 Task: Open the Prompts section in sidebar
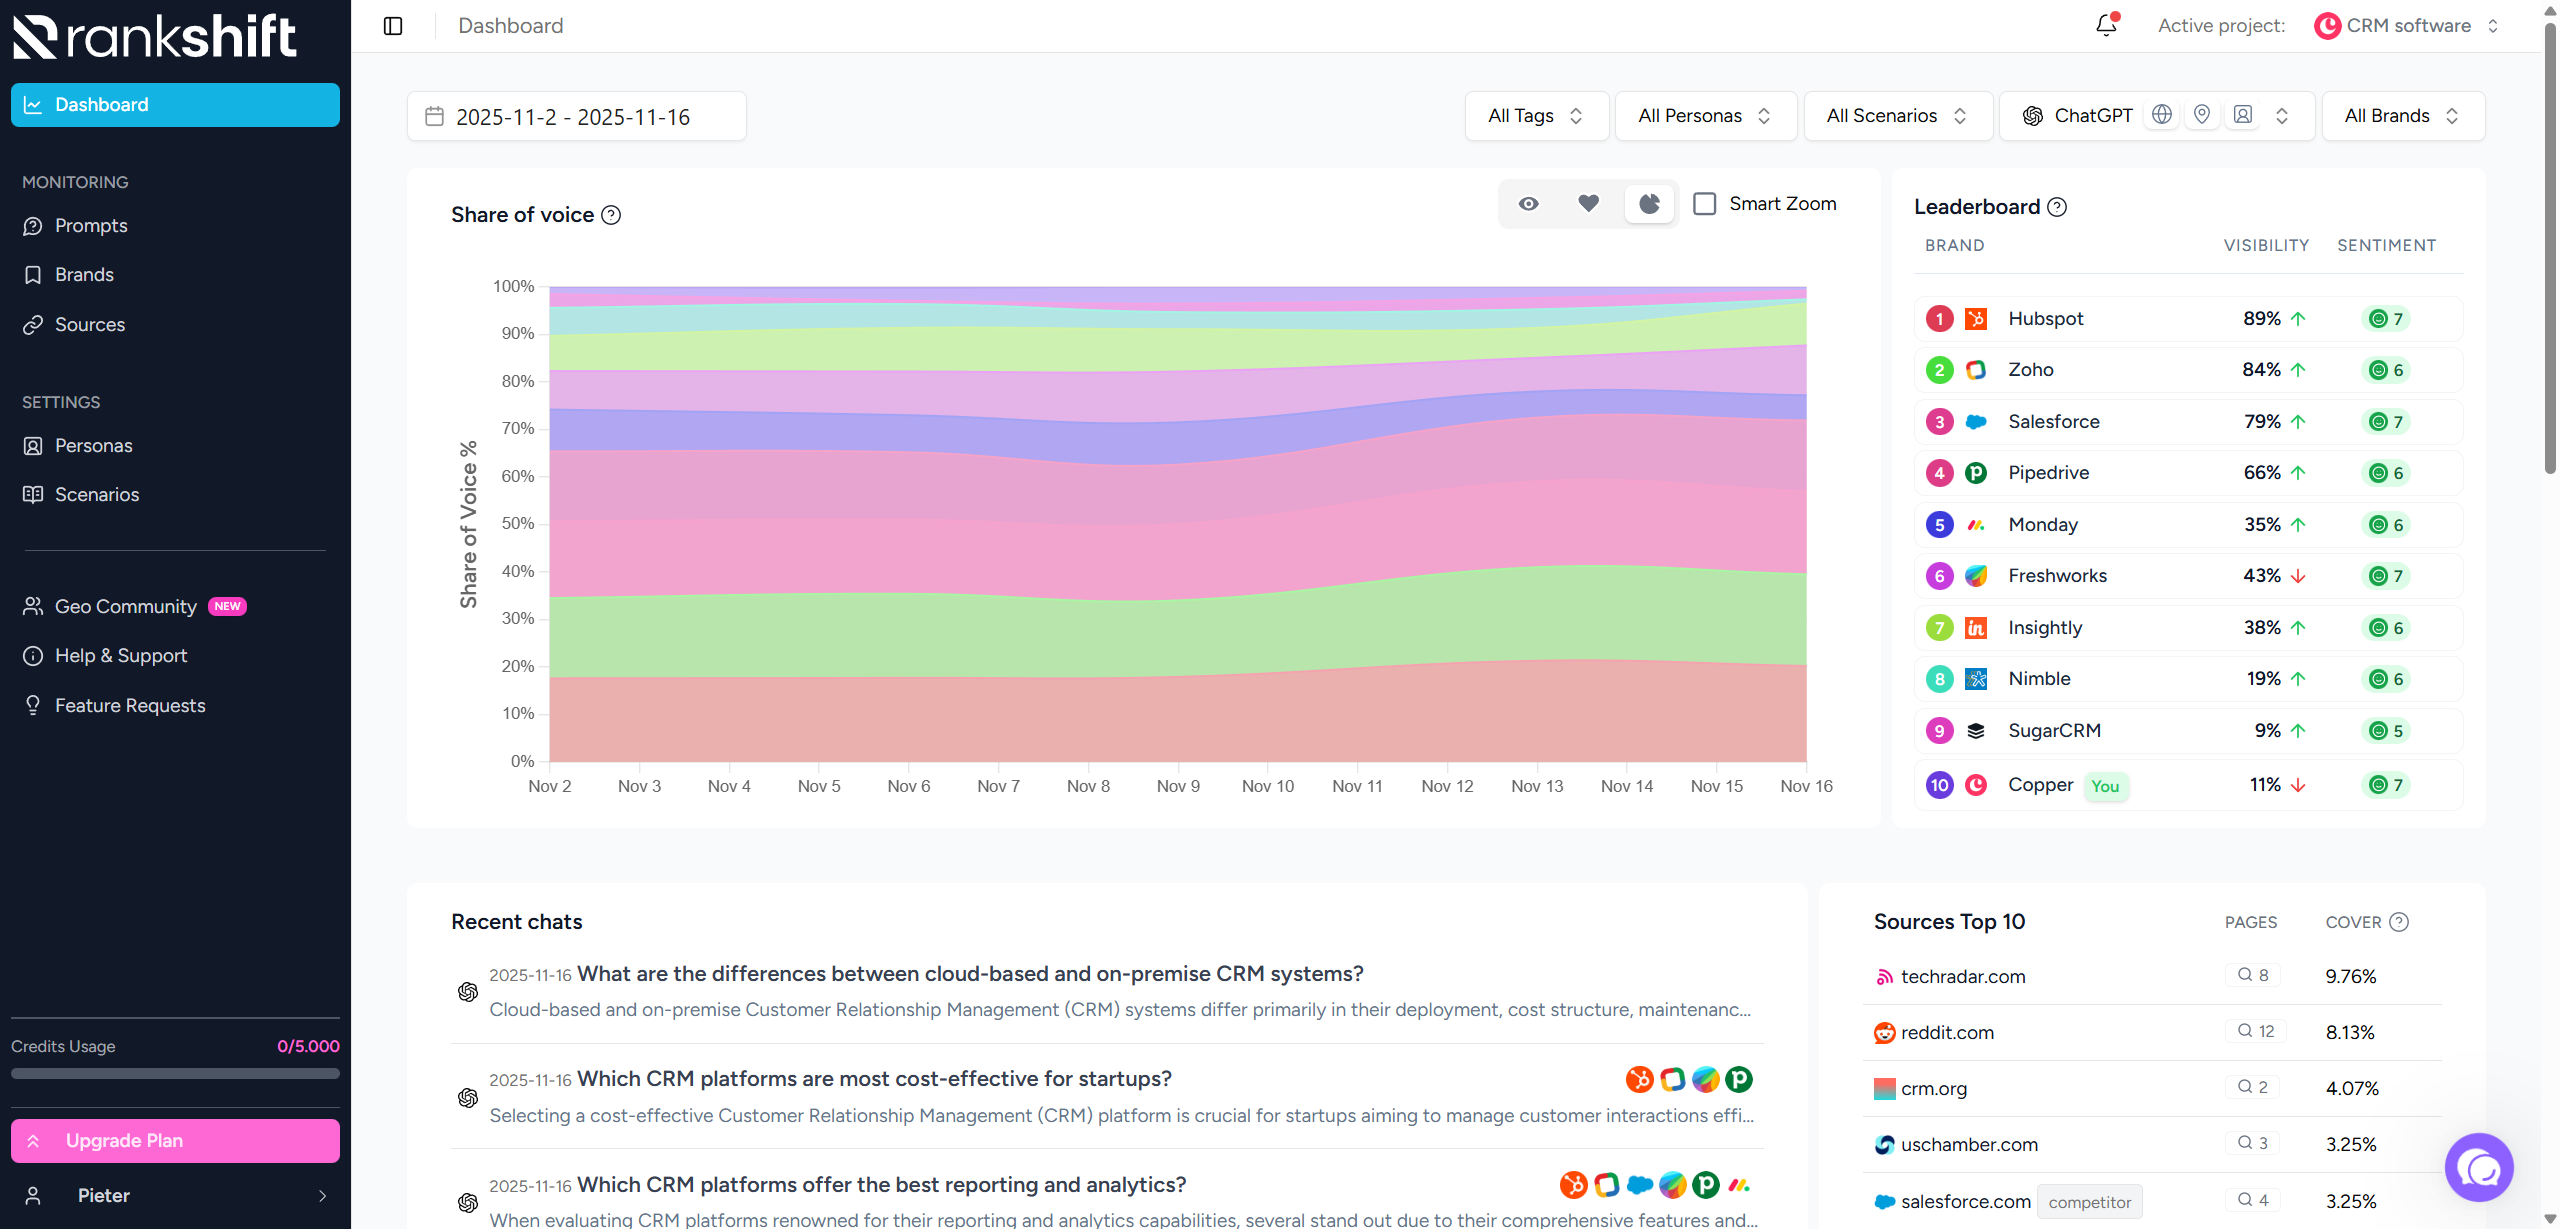click(90, 225)
